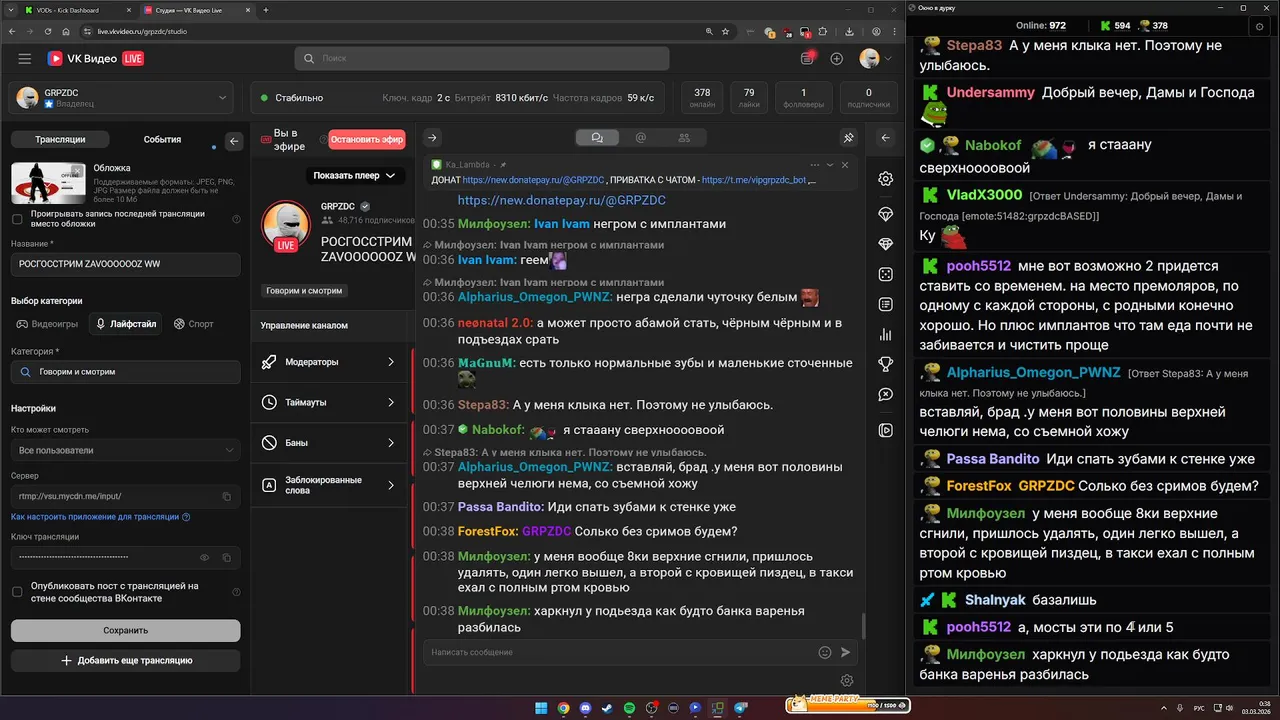
Task: Open the dice icon in right sidebar
Action: (x=886, y=274)
